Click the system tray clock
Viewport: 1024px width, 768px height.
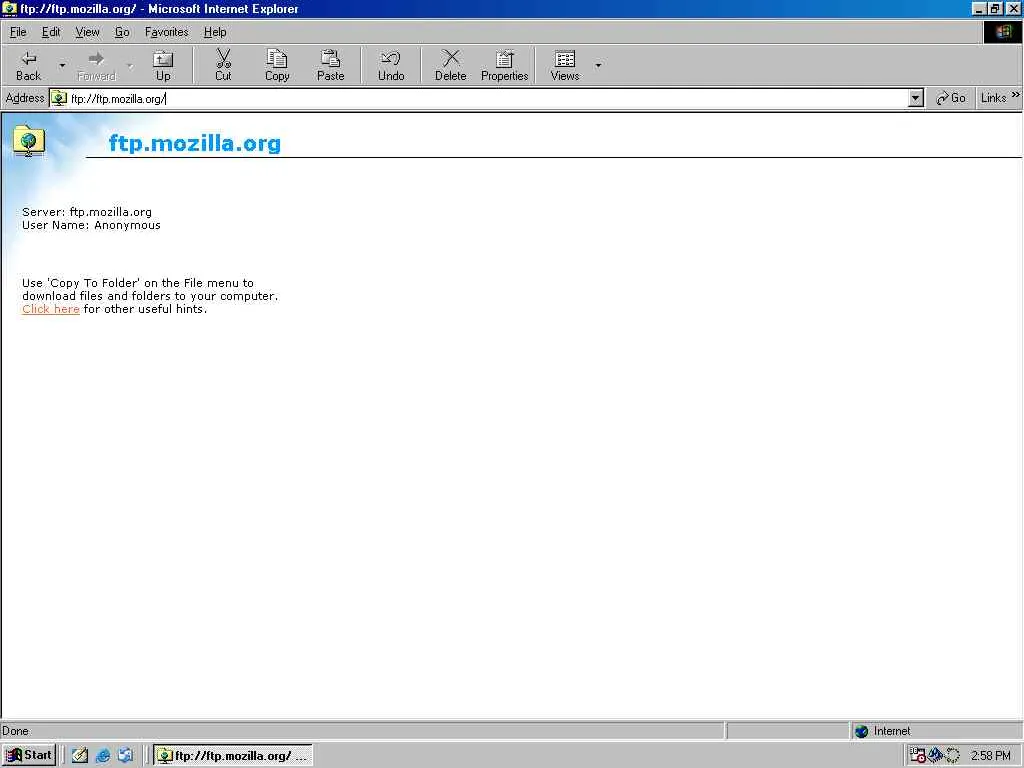click(990, 756)
